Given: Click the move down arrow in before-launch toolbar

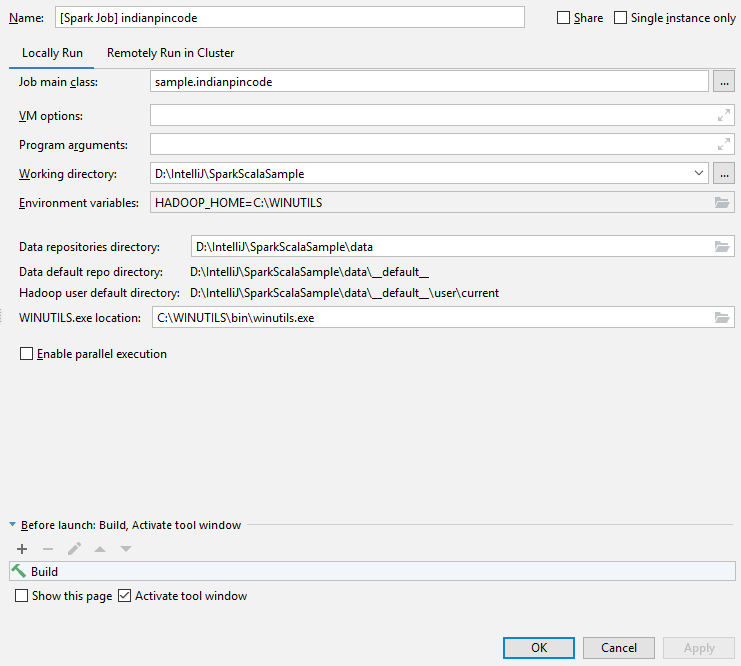Looking at the screenshot, I should (x=125, y=549).
